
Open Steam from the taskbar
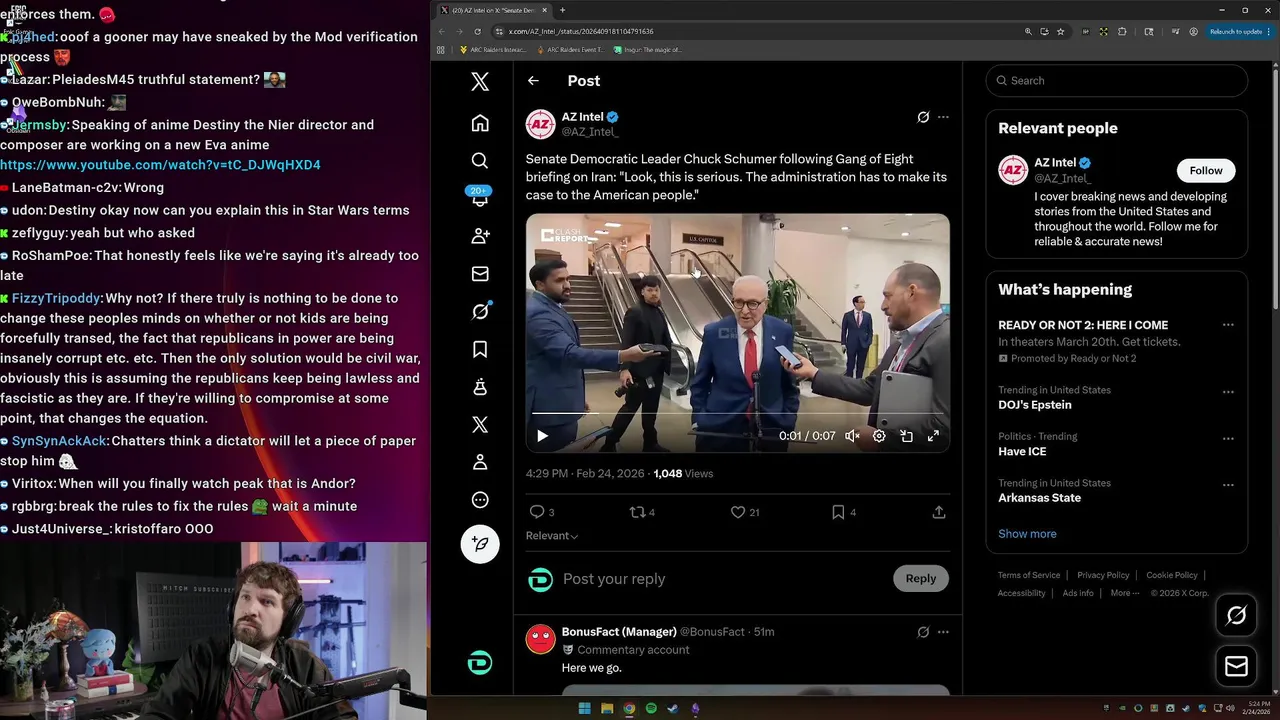(x=673, y=709)
